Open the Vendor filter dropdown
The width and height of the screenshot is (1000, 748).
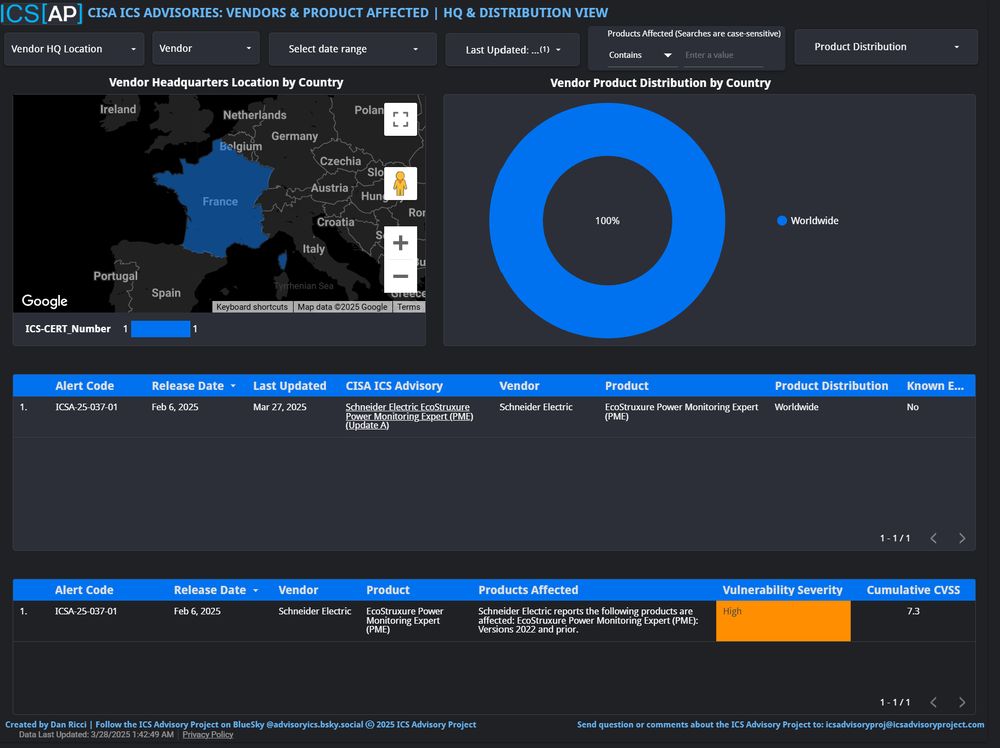point(206,48)
